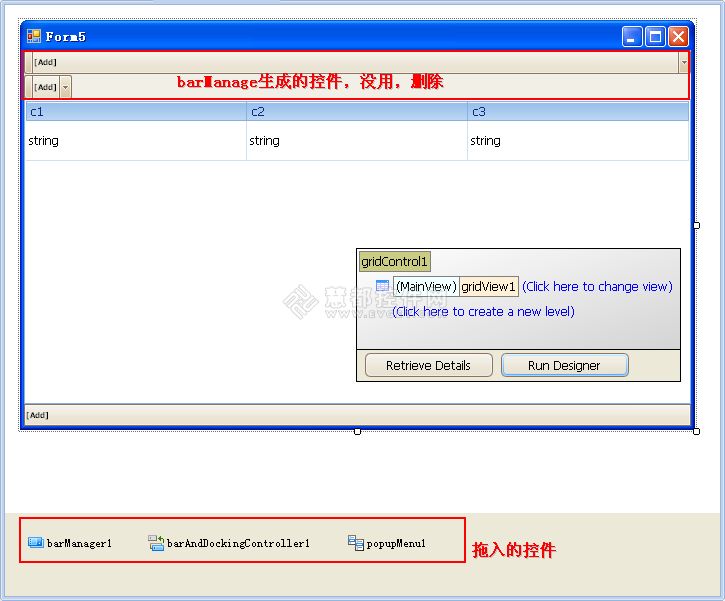Screen dimensions: 725x601
Task: Click the c1 column header
Action: [x=136, y=112]
